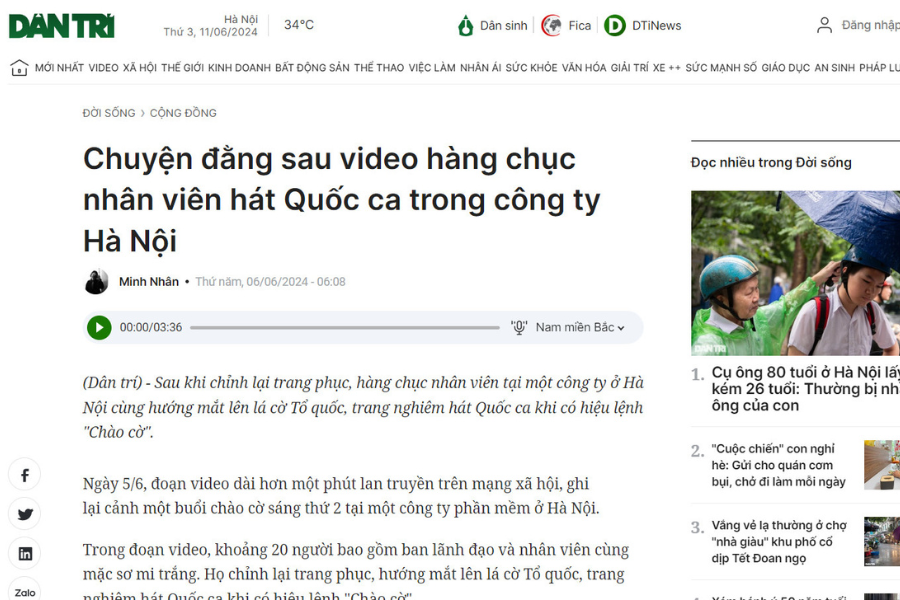Open the THỂ THAO section
900x600 pixels.
point(379,68)
